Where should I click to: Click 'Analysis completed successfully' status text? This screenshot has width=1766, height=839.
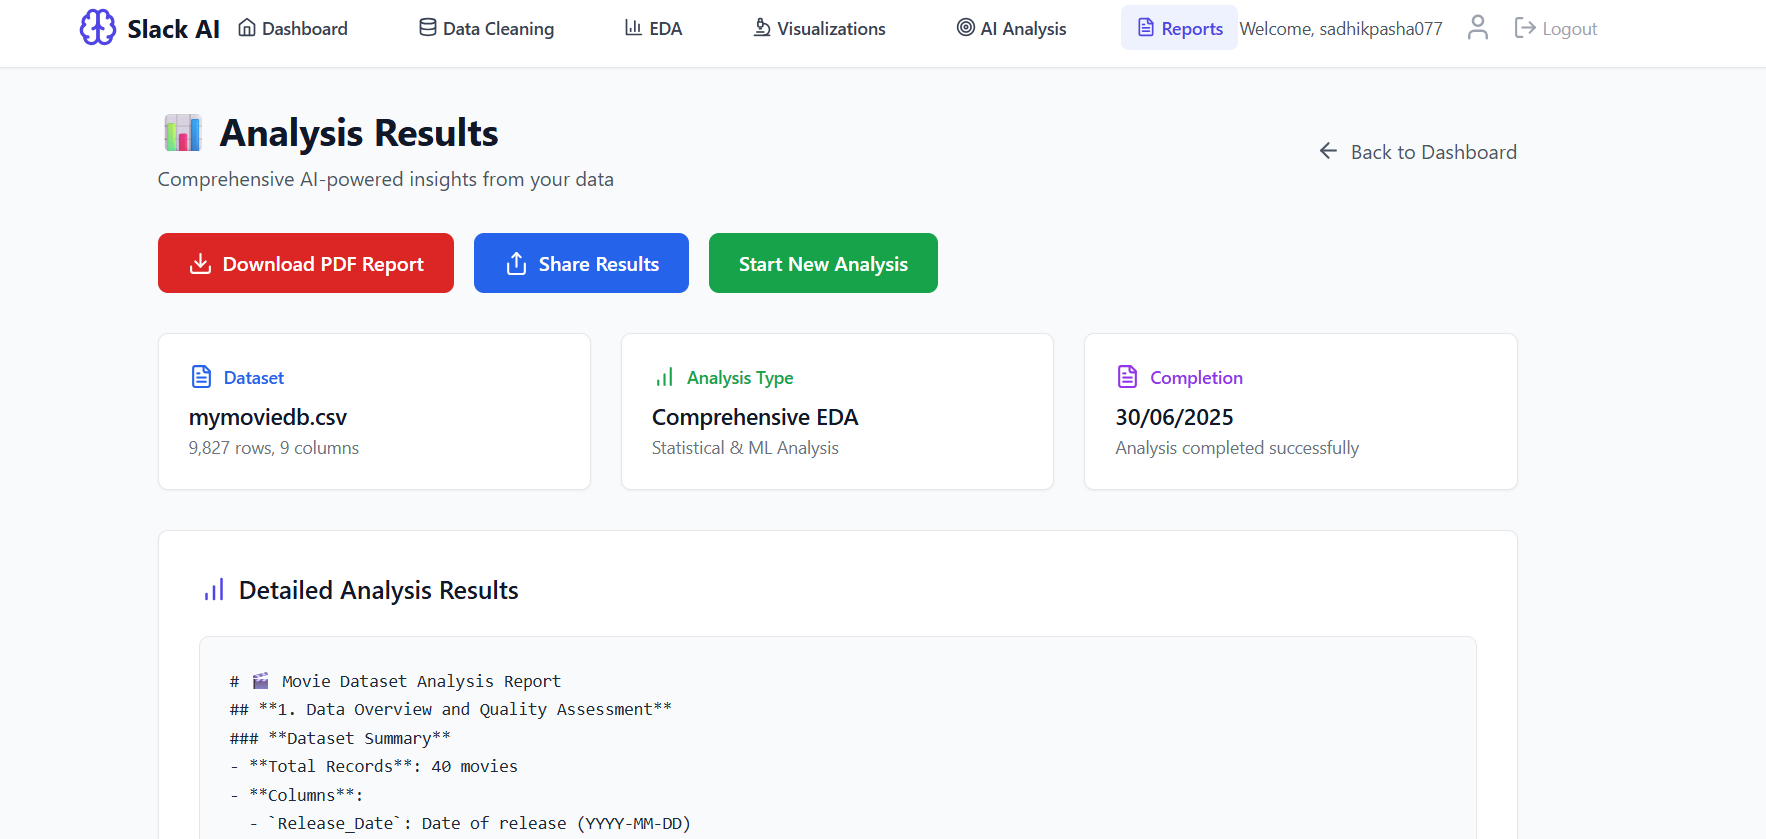coord(1237,448)
